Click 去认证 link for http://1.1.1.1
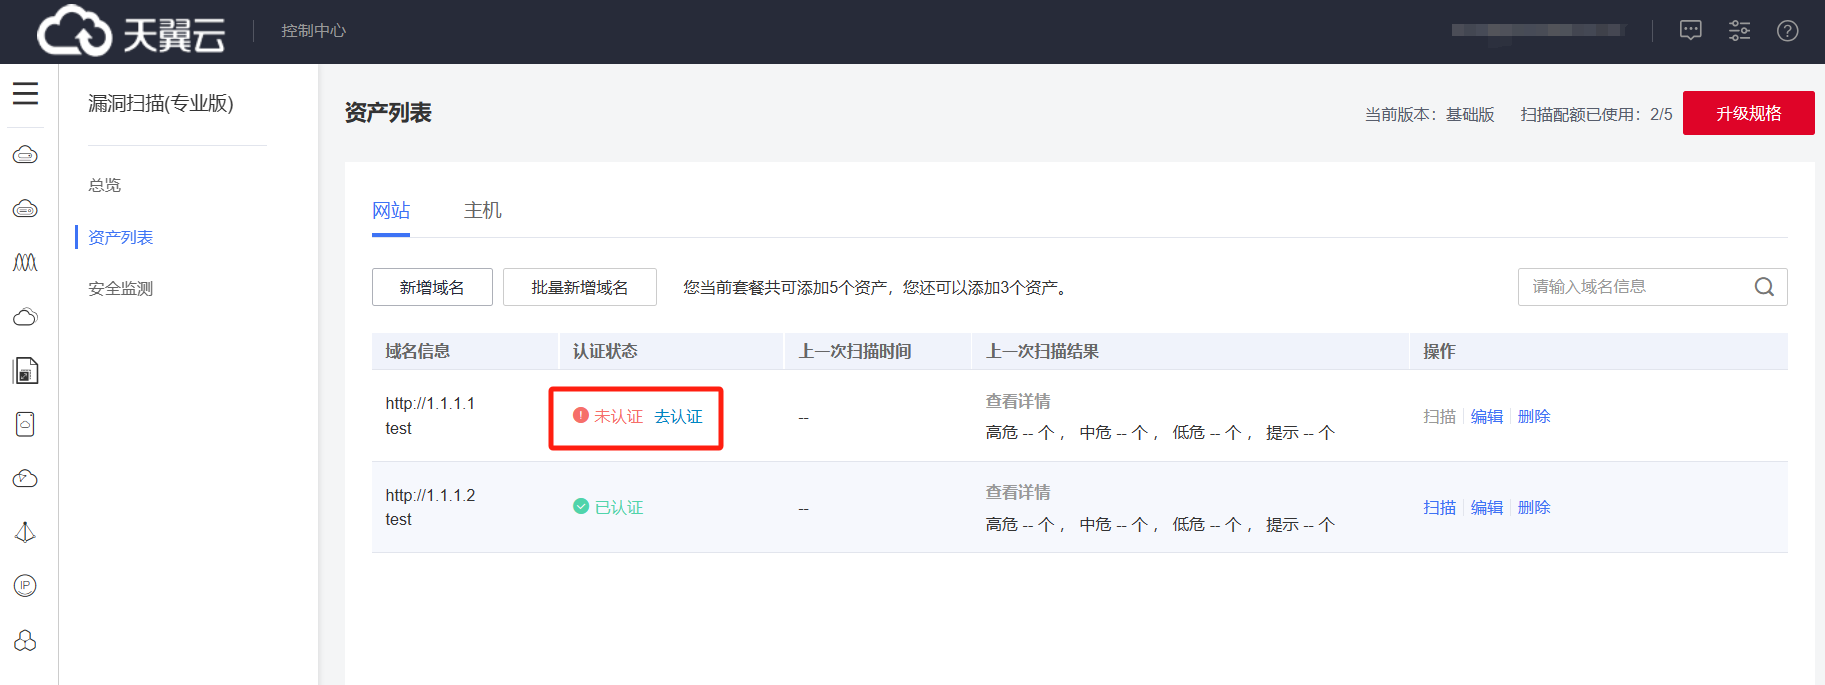 pos(678,416)
